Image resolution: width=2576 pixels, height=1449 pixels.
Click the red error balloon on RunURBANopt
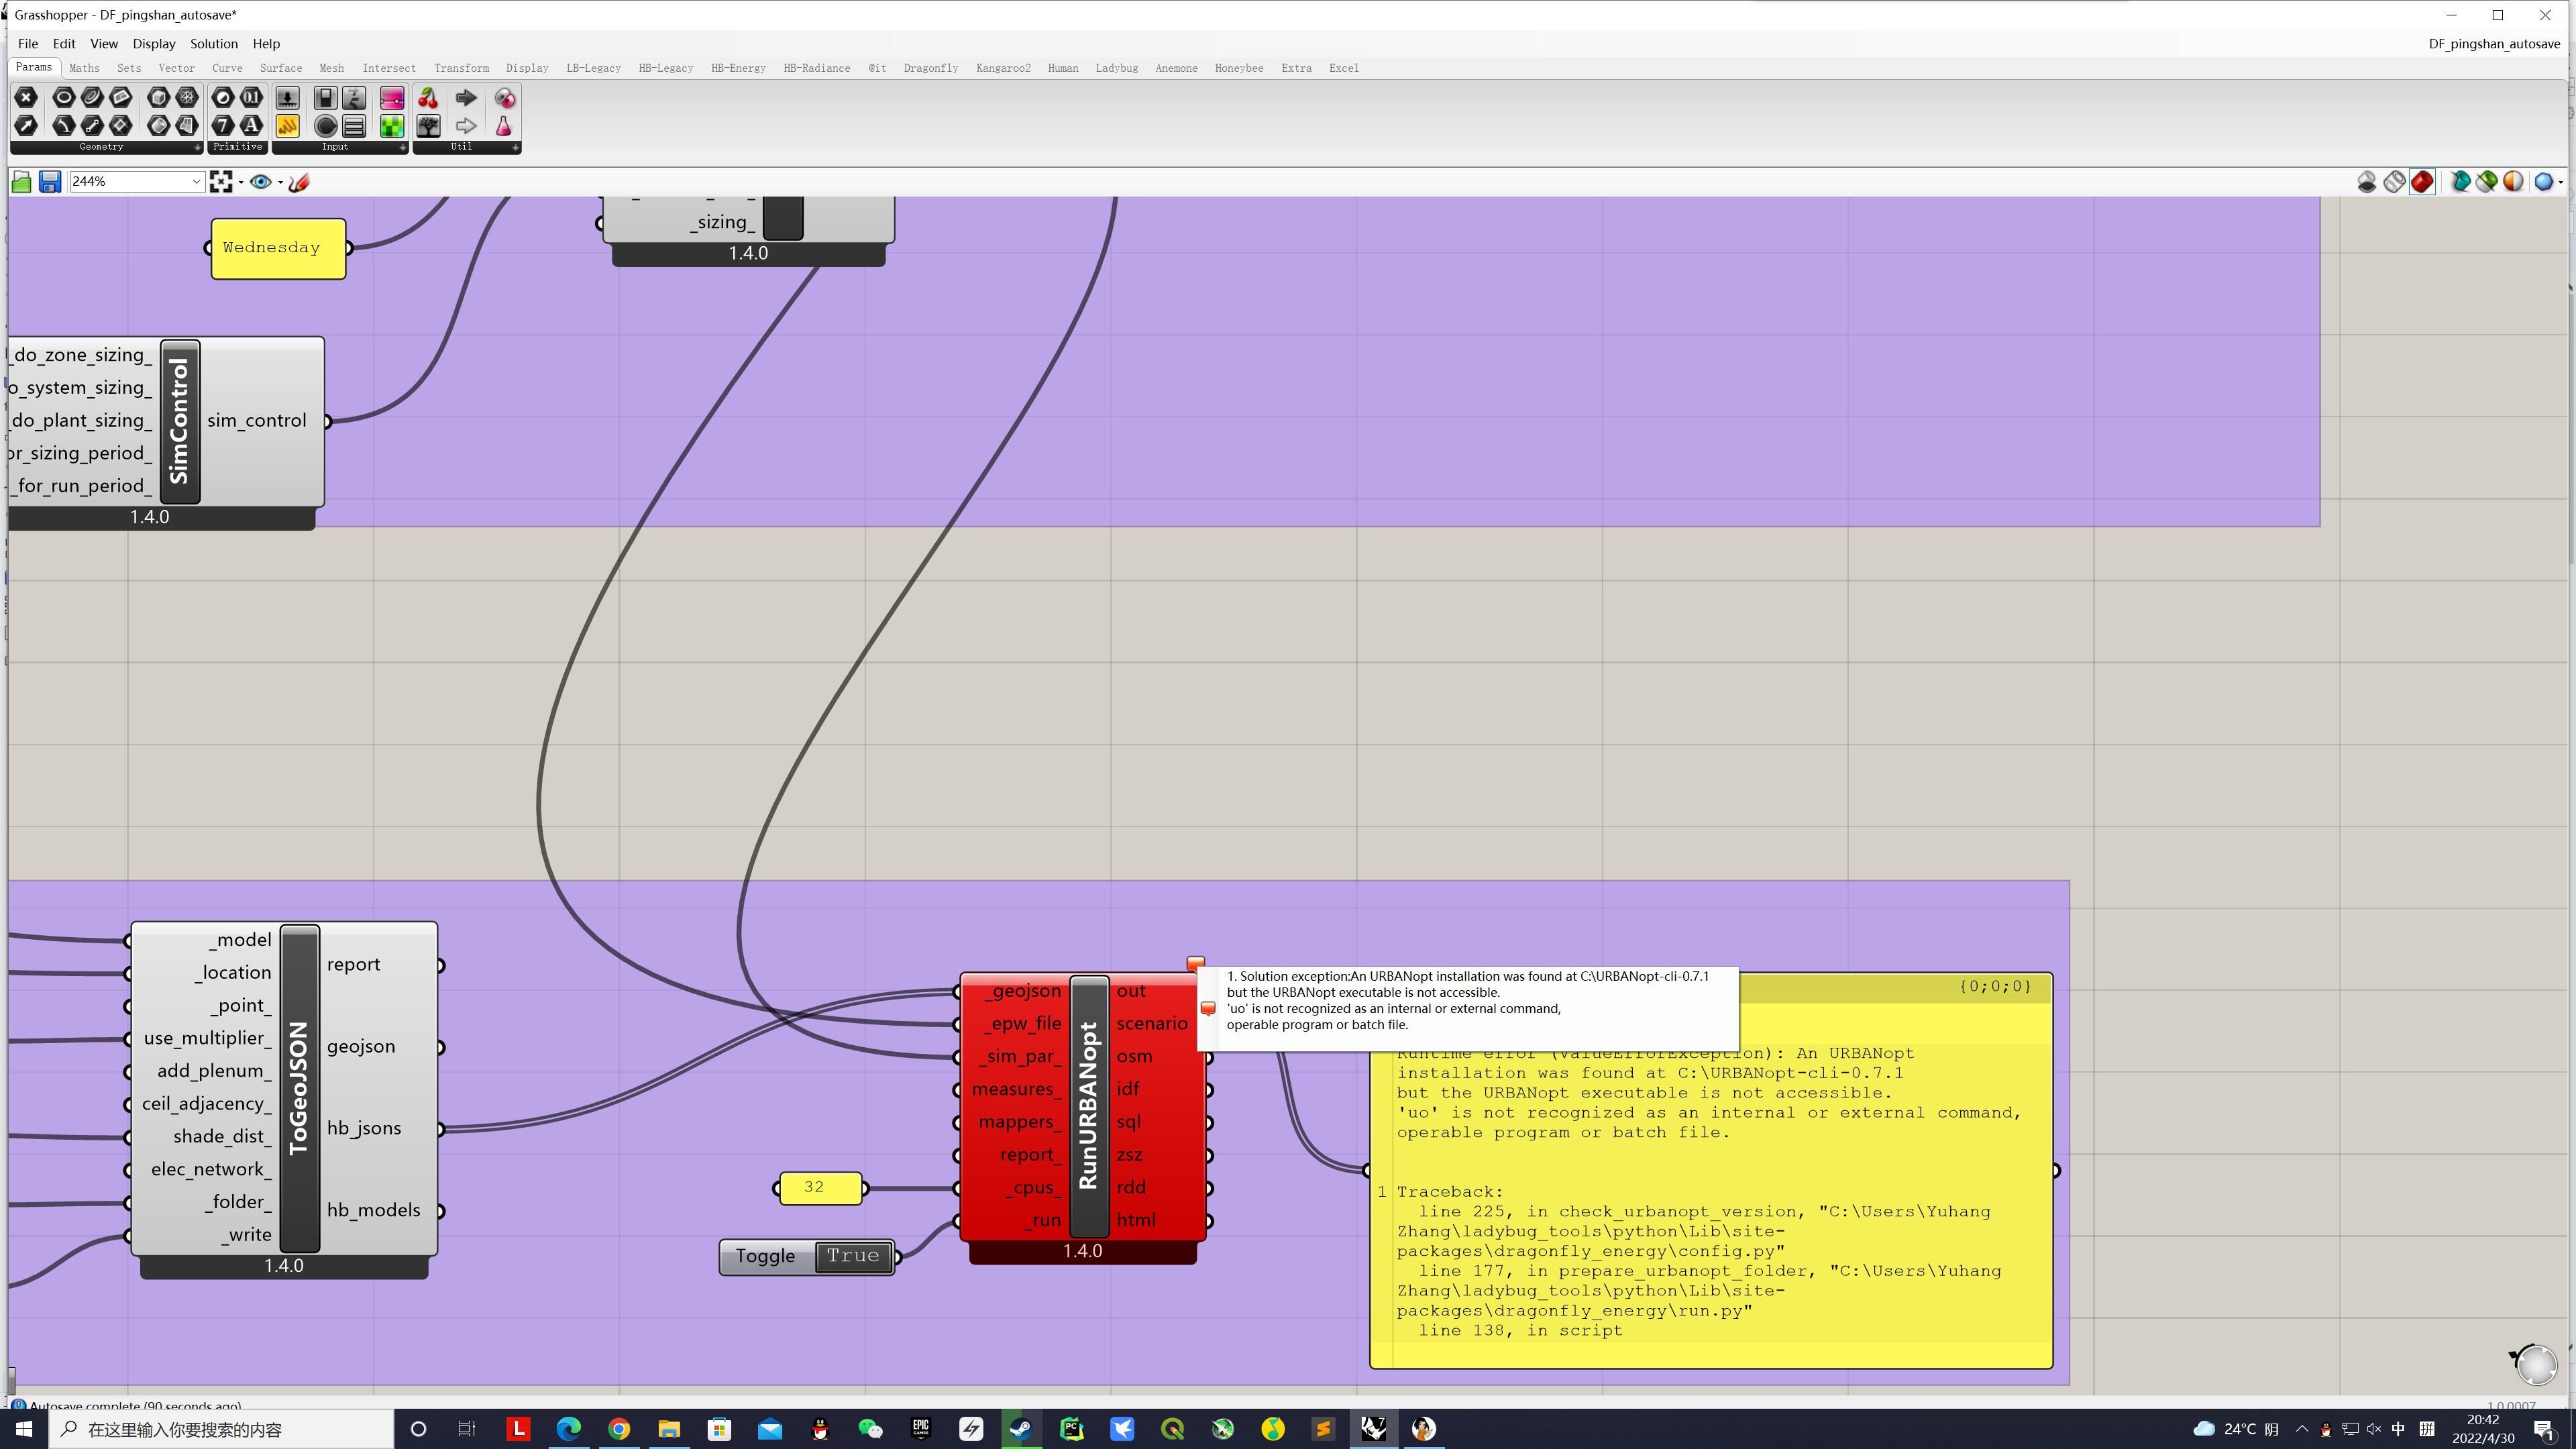[1195, 963]
